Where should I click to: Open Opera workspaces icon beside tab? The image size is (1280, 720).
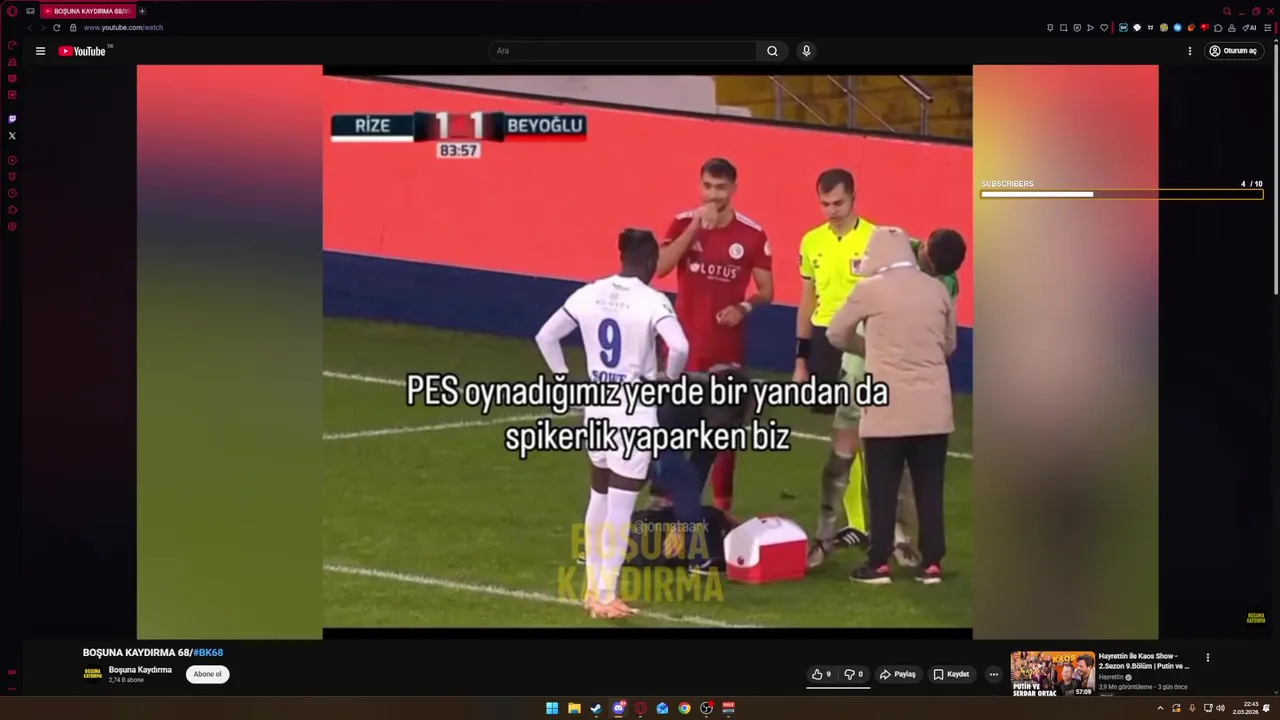tap(30, 11)
